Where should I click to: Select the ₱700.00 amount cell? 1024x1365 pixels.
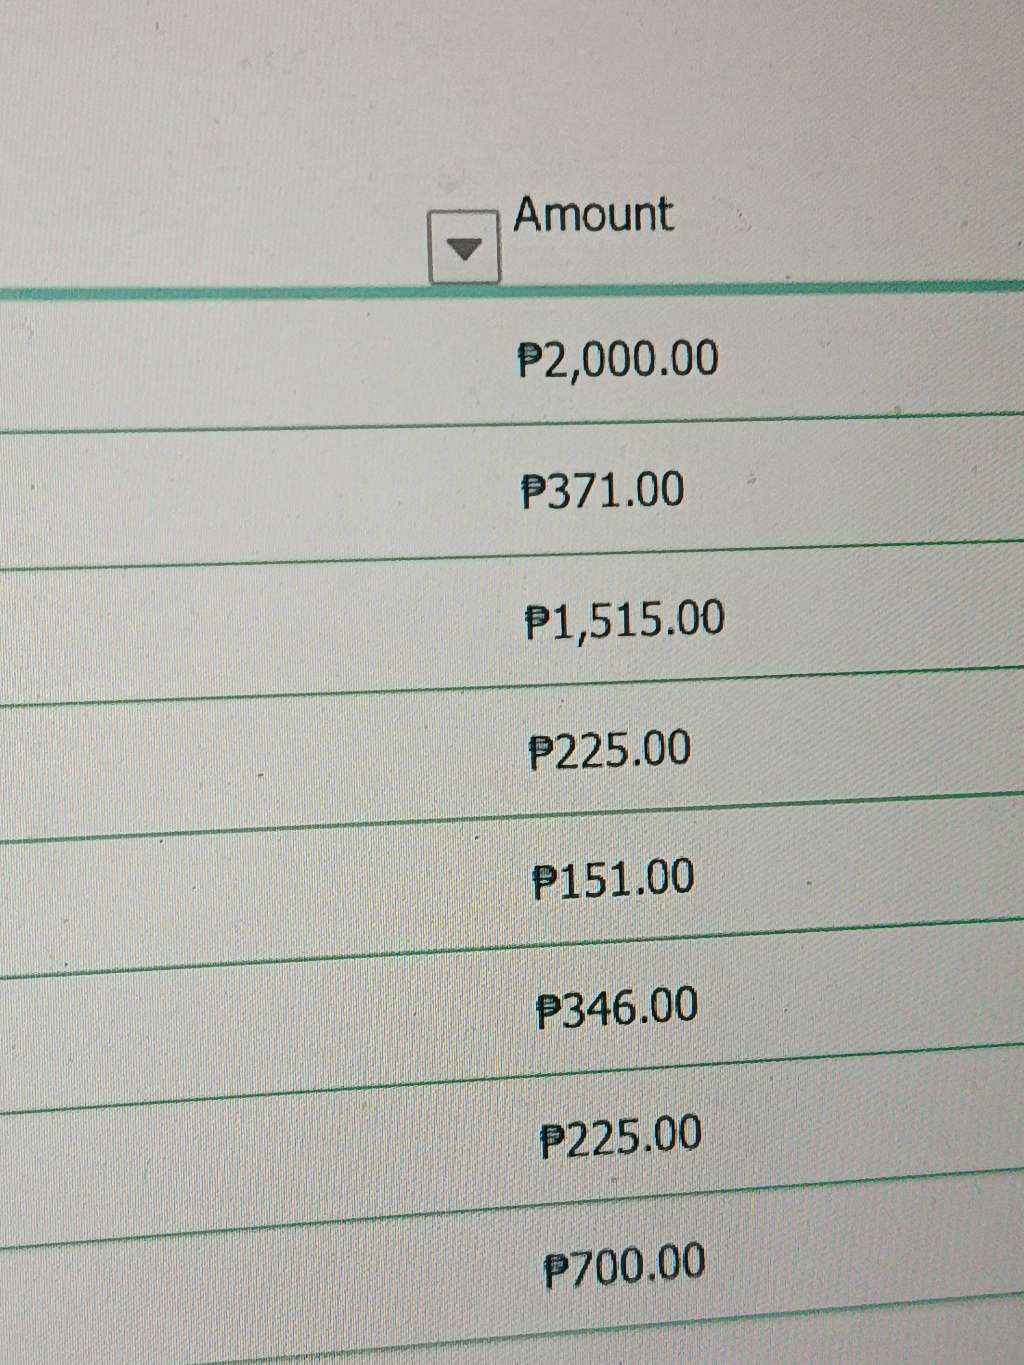coord(624,1265)
